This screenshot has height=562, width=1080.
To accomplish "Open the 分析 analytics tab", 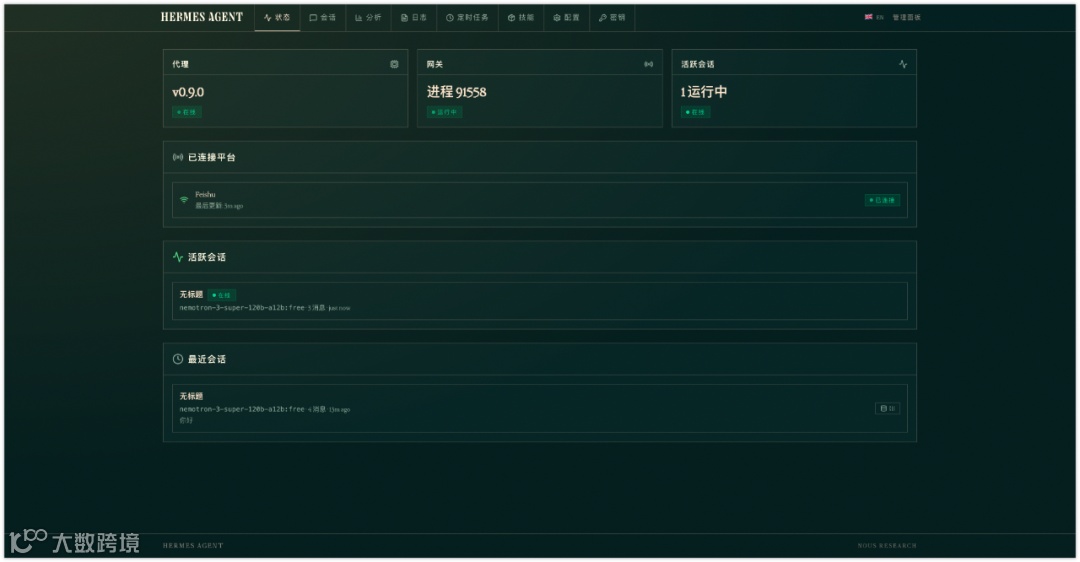I will (x=368, y=18).
